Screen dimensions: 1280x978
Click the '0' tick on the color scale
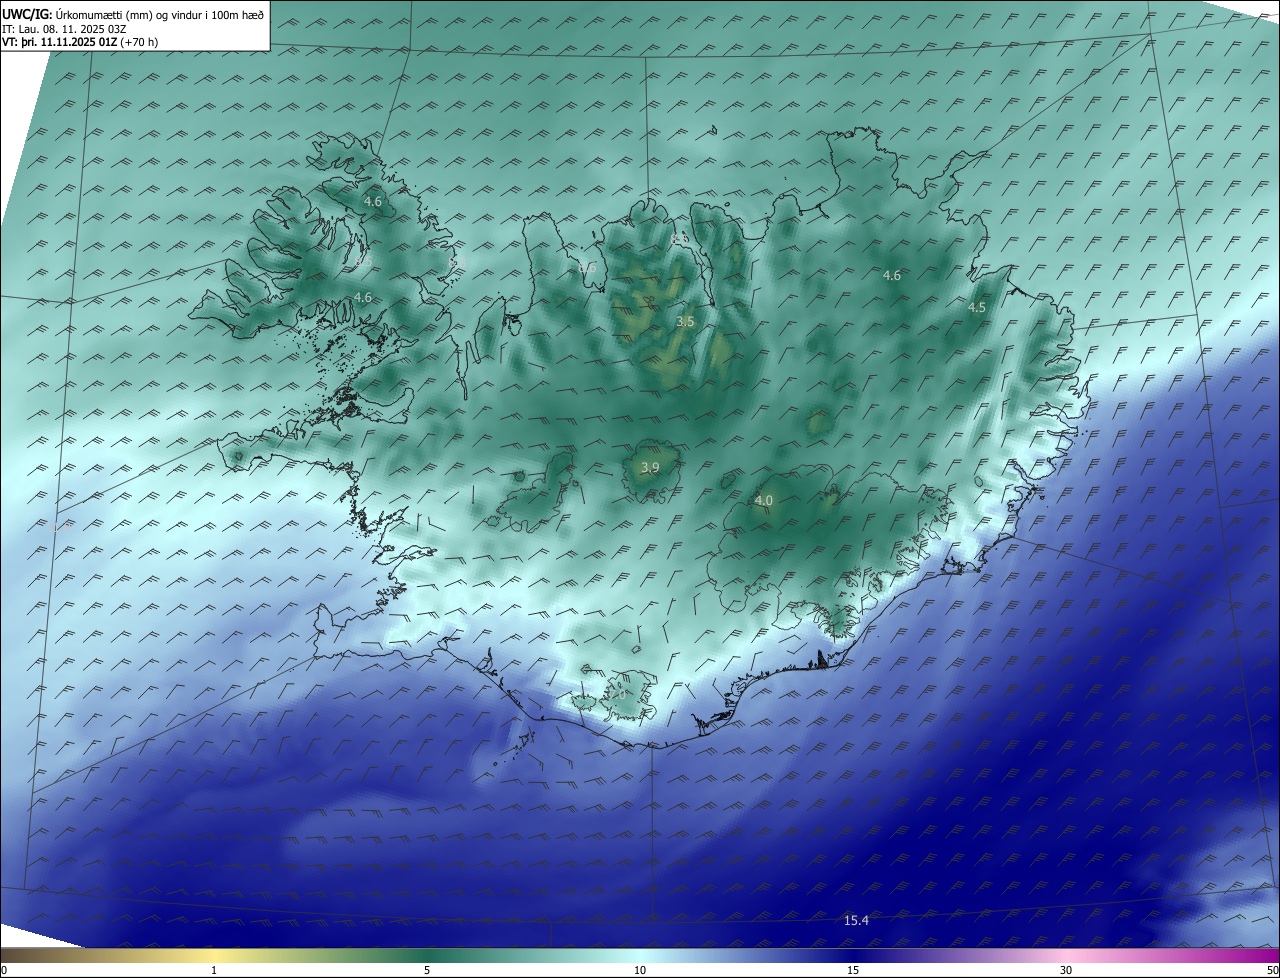4,970
